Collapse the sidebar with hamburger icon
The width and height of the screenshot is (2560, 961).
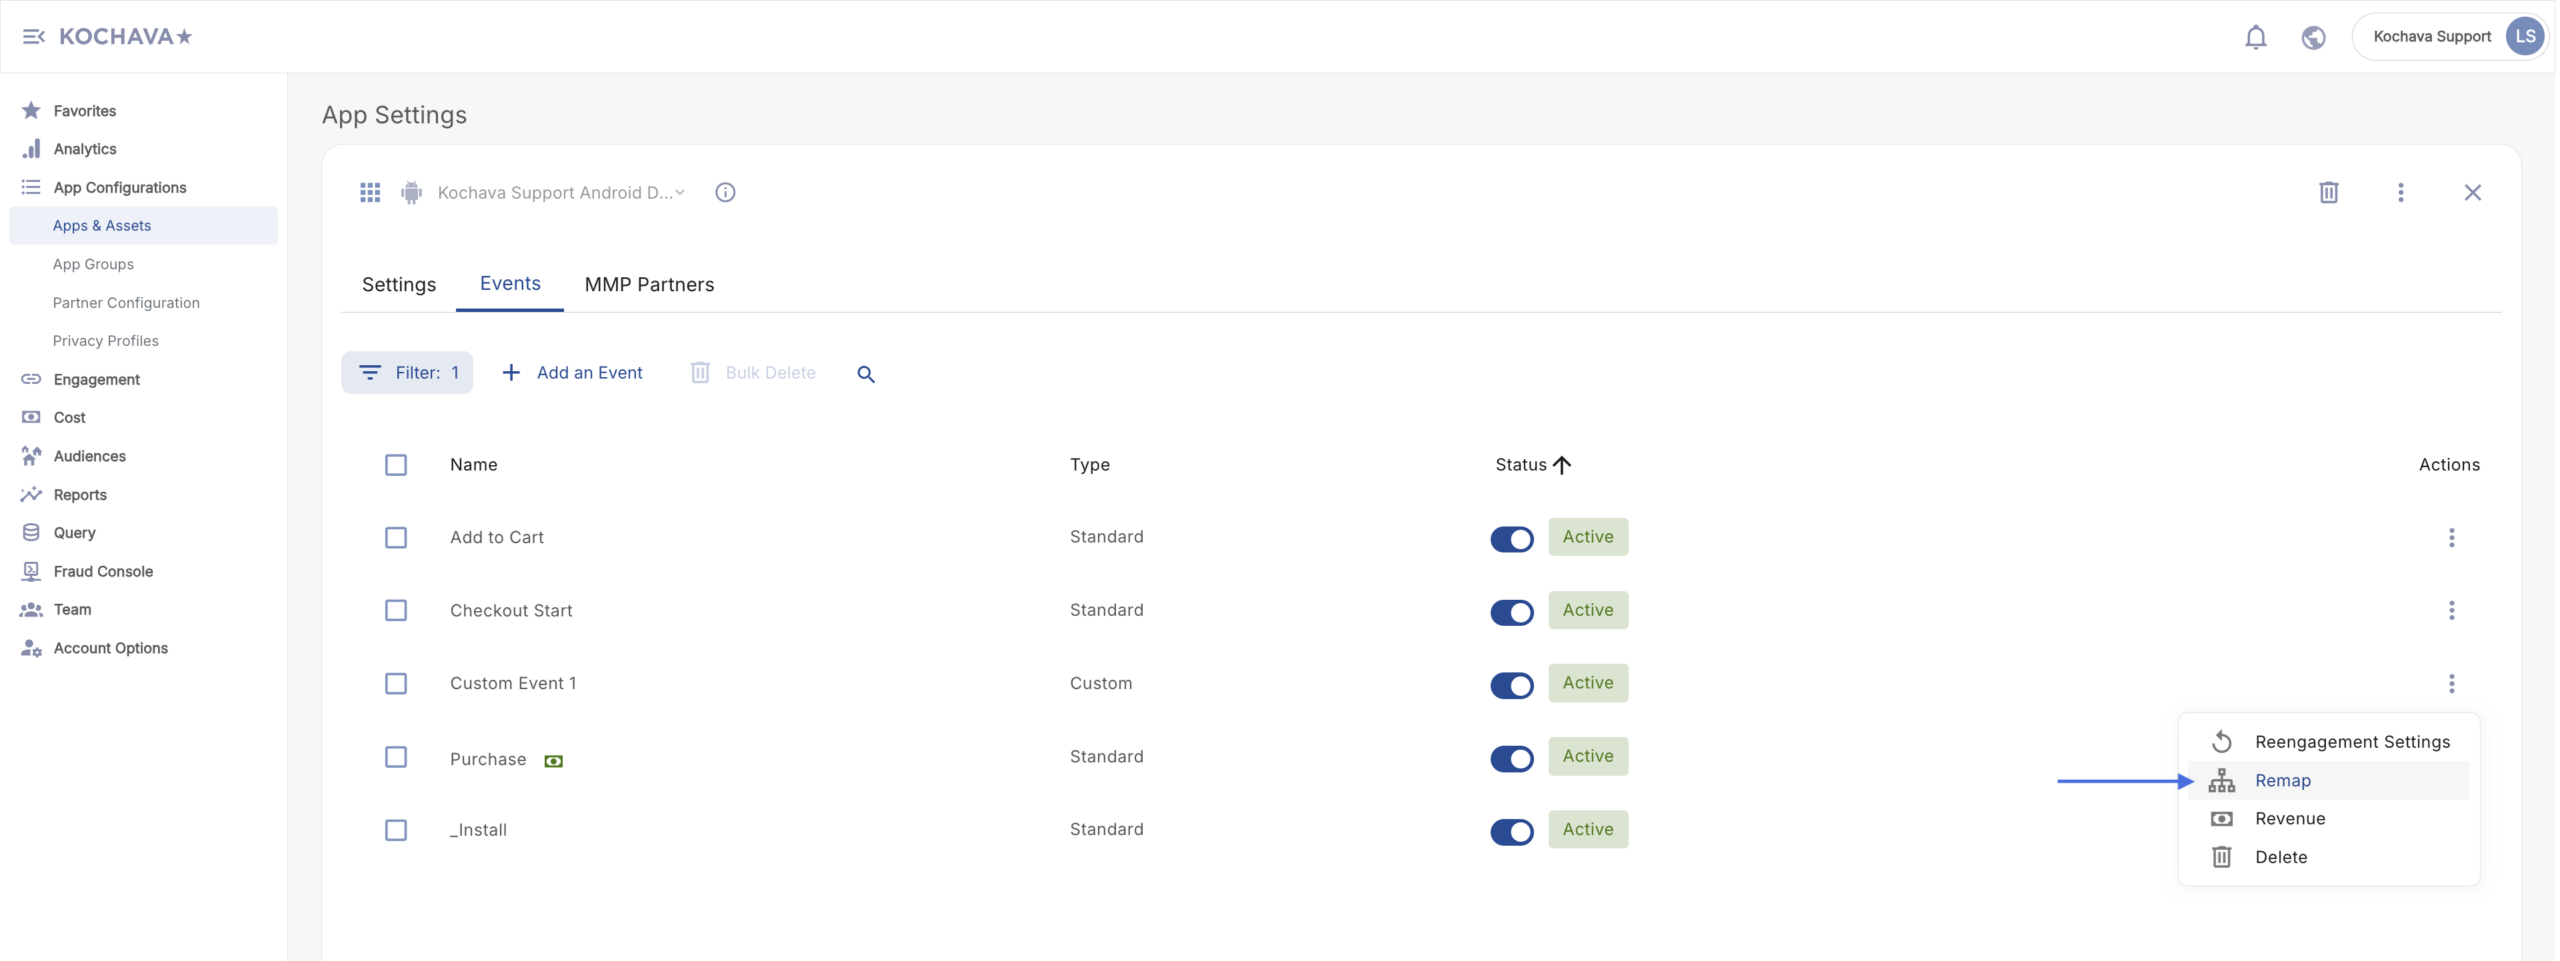(33, 37)
